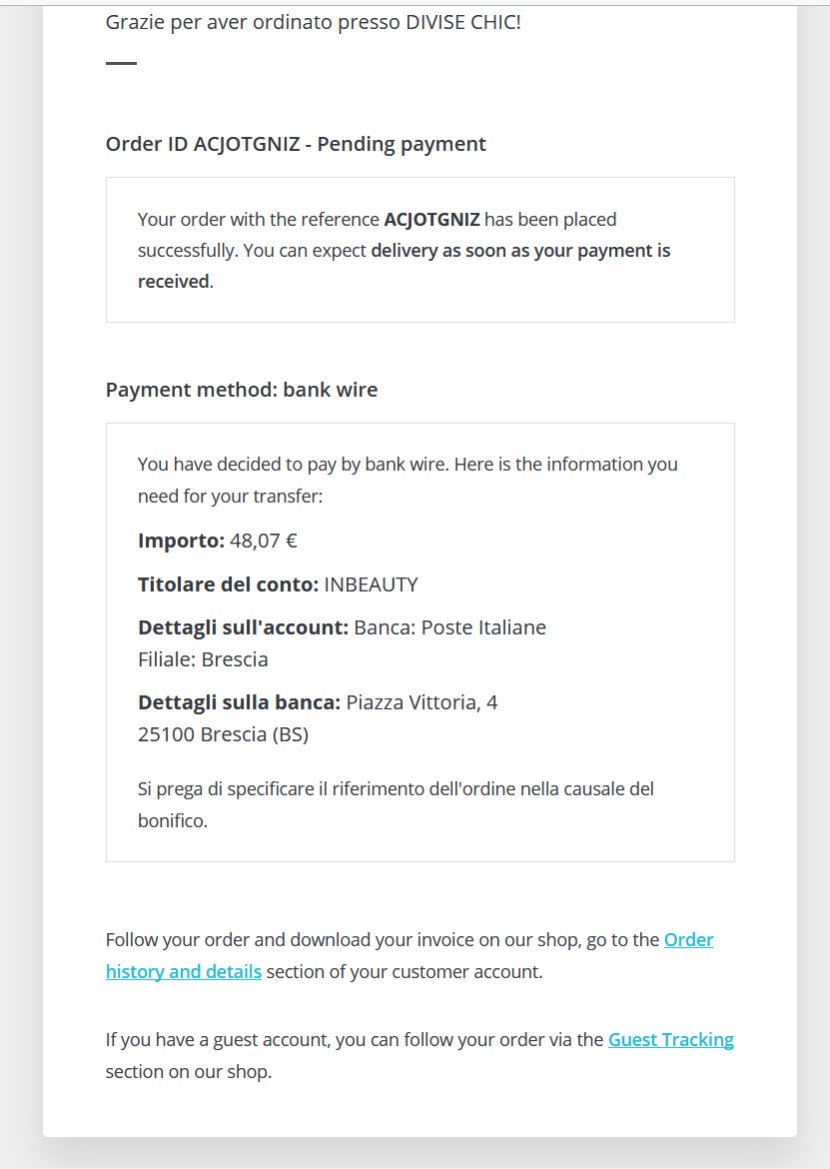The image size is (830, 1169).
Task: Click the bold delivery-after-payment text
Action: [520, 250]
